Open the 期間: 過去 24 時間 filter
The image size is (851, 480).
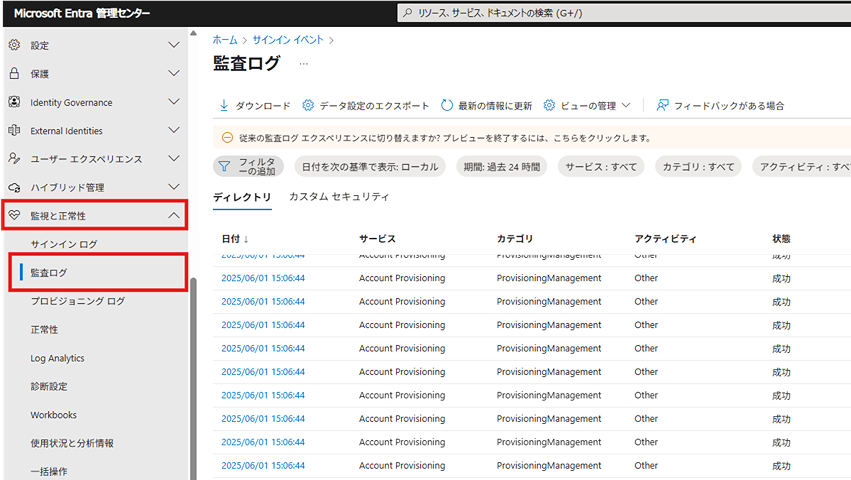pos(501,167)
